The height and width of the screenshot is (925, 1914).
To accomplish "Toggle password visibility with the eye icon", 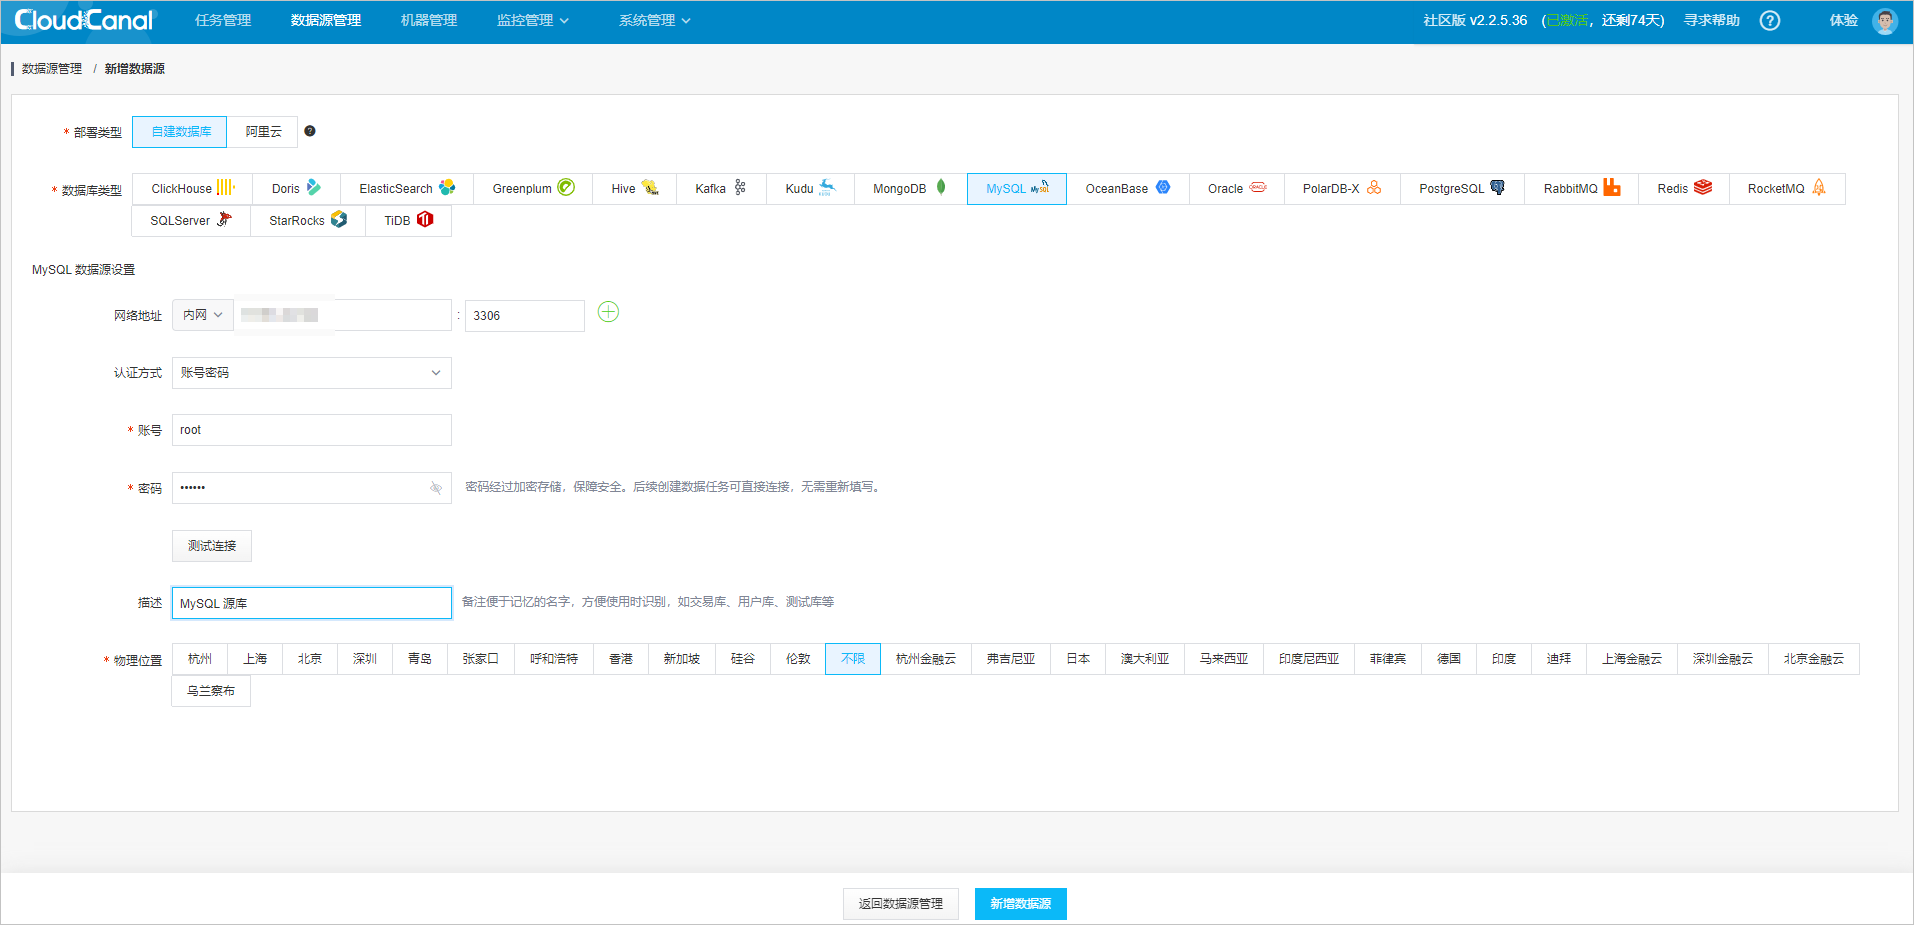I will [x=436, y=488].
